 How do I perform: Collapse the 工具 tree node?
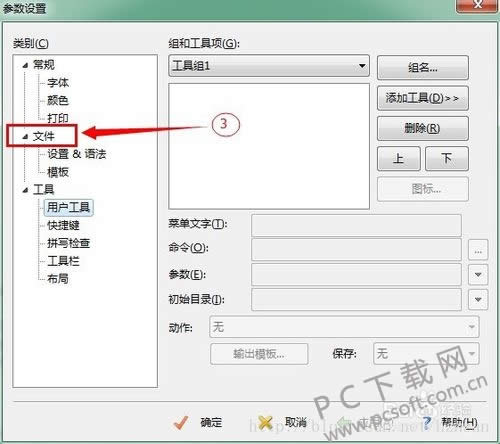(x=25, y=190)
